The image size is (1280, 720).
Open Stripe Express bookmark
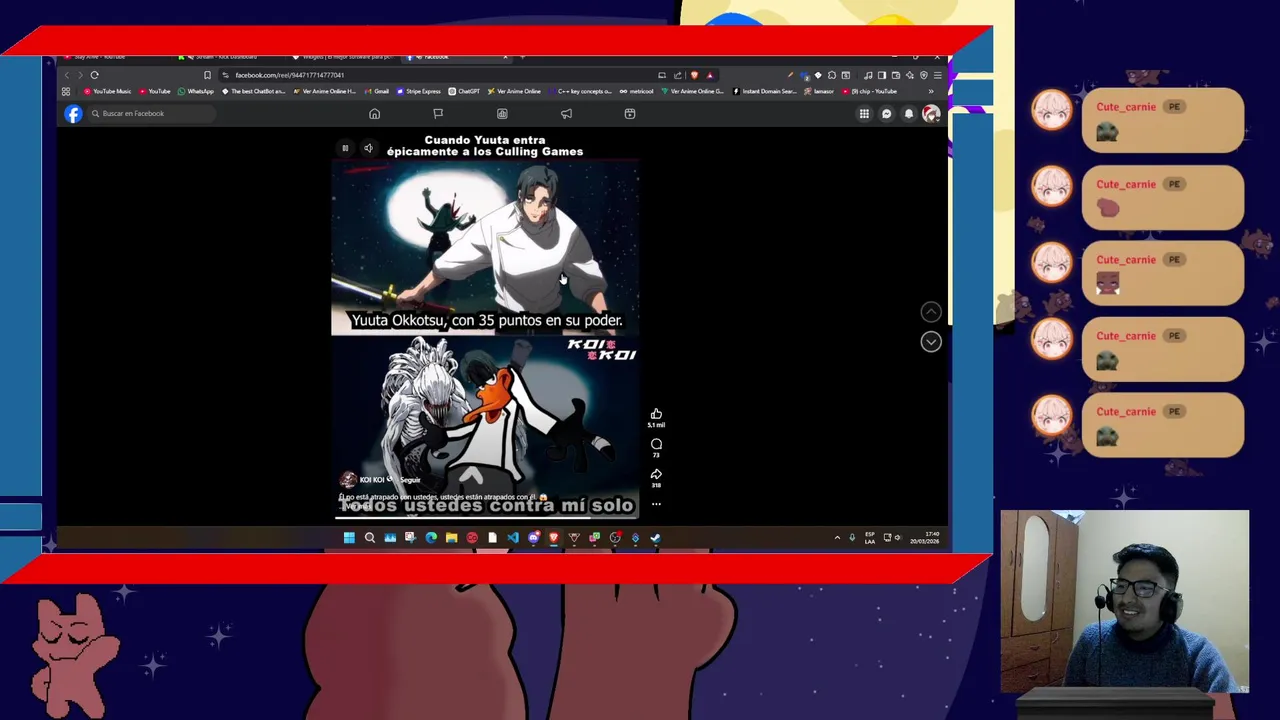coord(419,91)
